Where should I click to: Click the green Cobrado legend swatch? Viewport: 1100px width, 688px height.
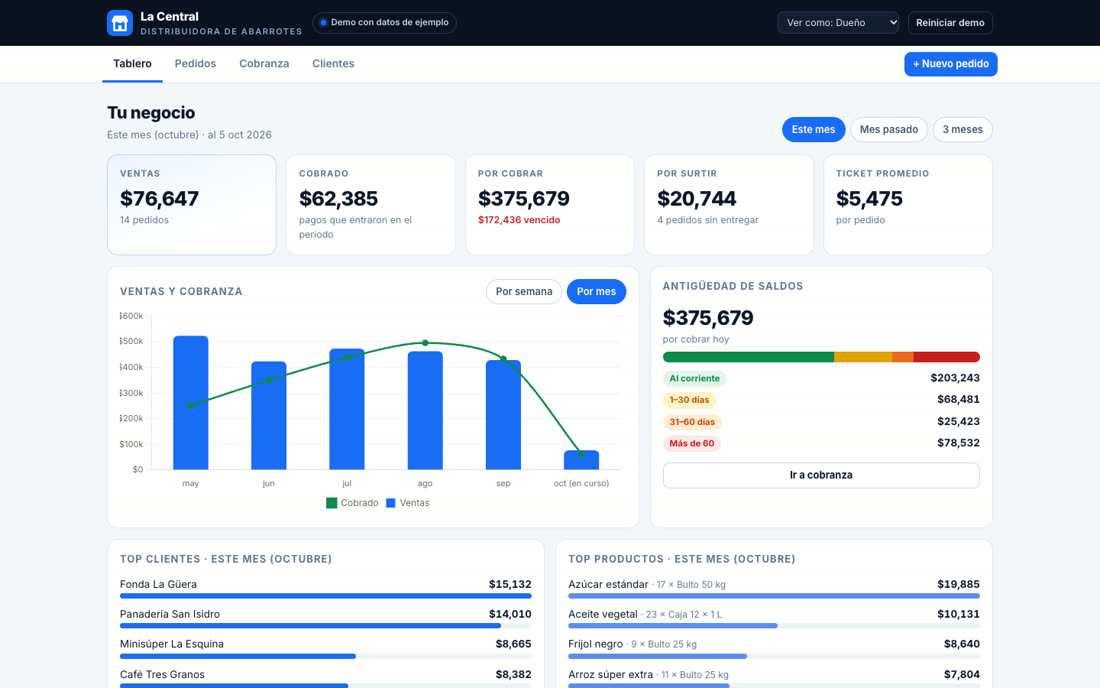tap(332, 503)
